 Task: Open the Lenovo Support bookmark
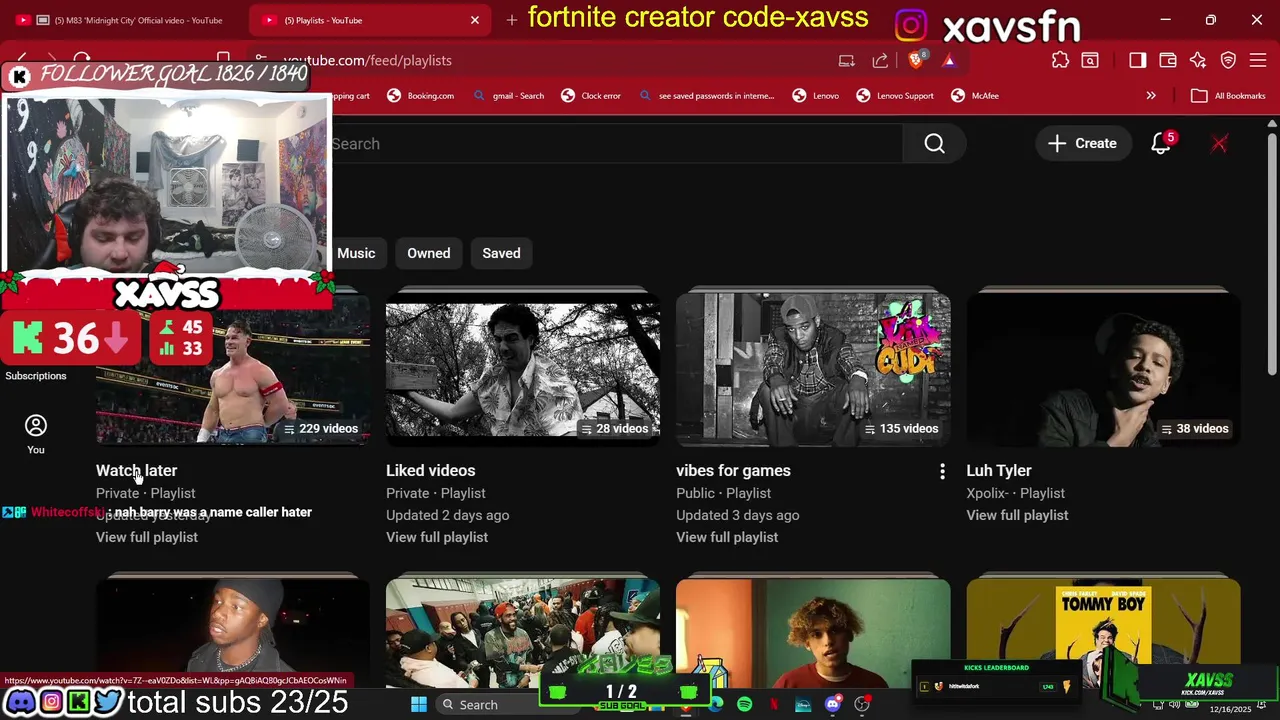coord(894,96)
